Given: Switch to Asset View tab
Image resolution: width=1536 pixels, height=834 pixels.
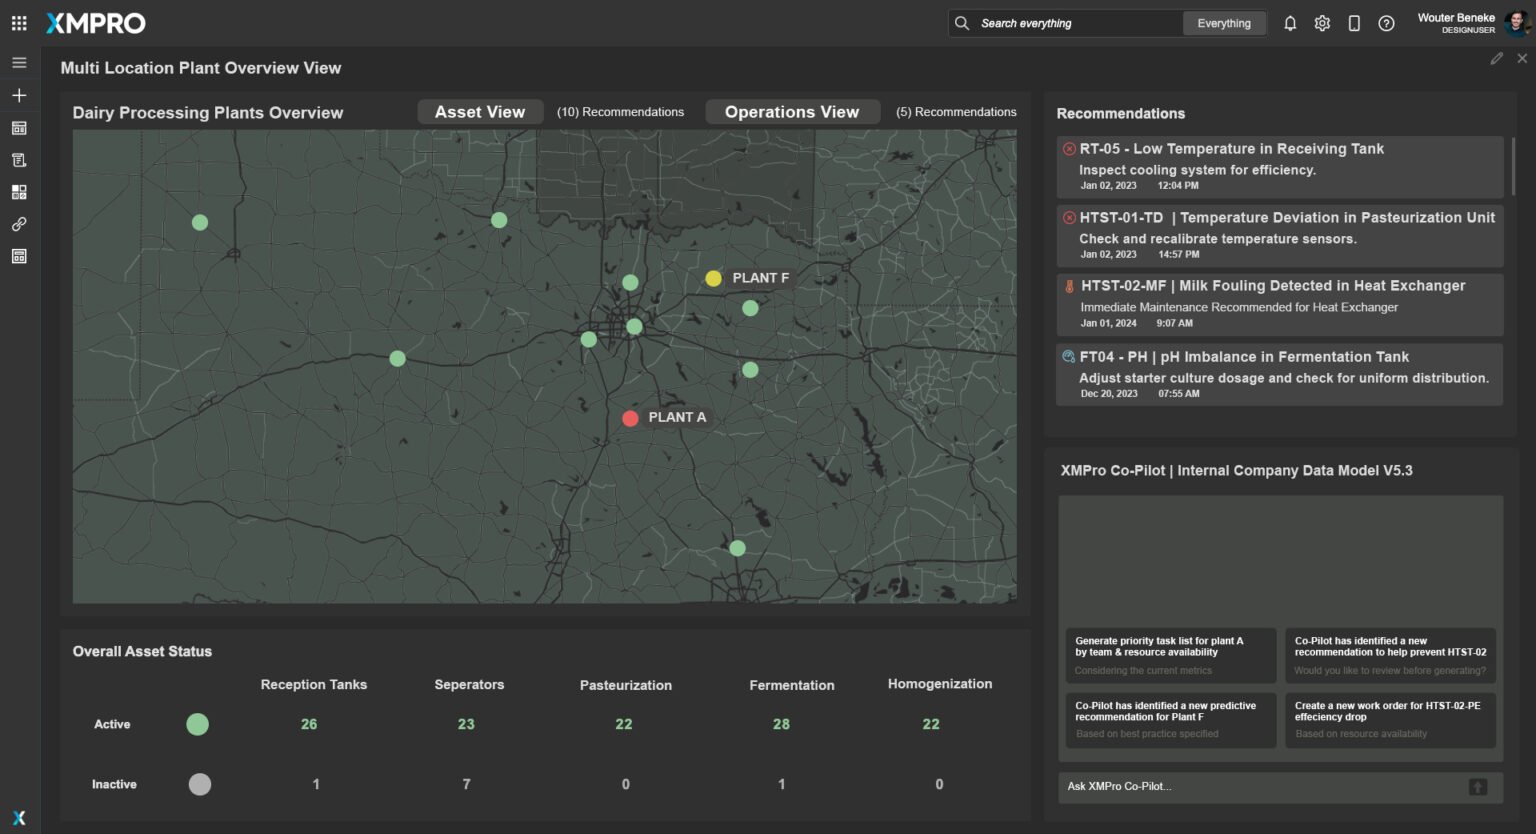Looking at the screenshot, I should click(480, 112).
